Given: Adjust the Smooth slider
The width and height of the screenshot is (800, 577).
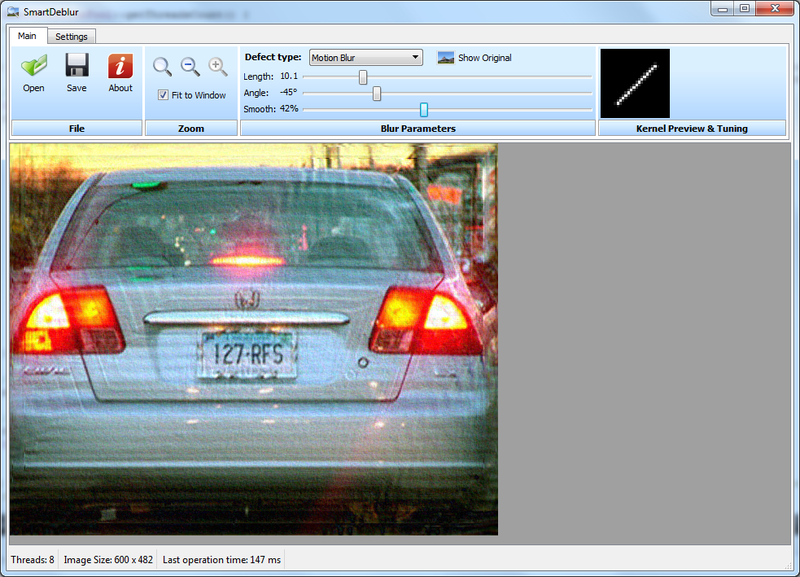Looking at the screenshot, I should click(423, 109).
